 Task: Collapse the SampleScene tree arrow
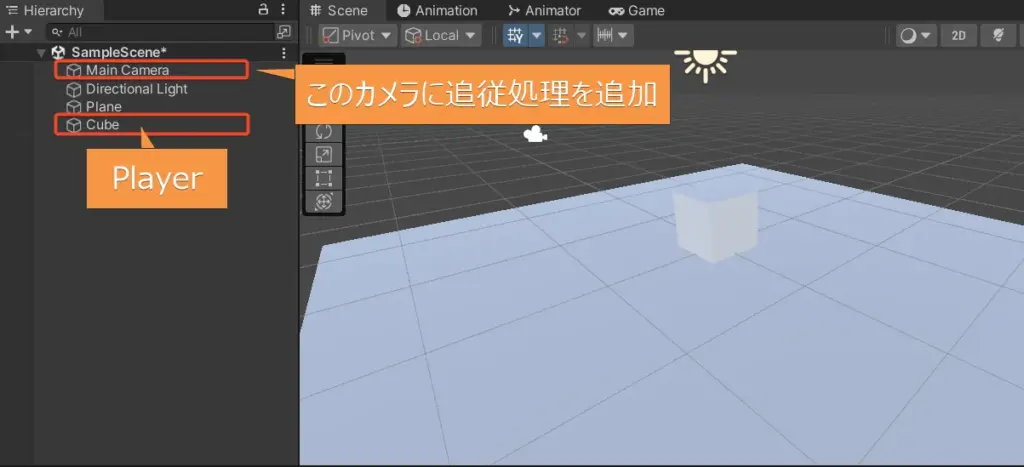(41, 53)
